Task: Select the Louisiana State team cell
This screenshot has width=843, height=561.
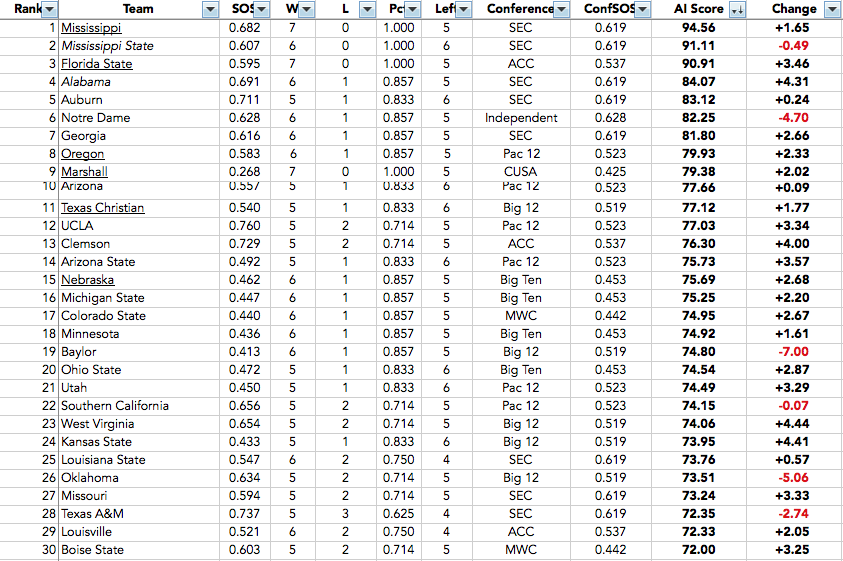Action: [139, 460]
